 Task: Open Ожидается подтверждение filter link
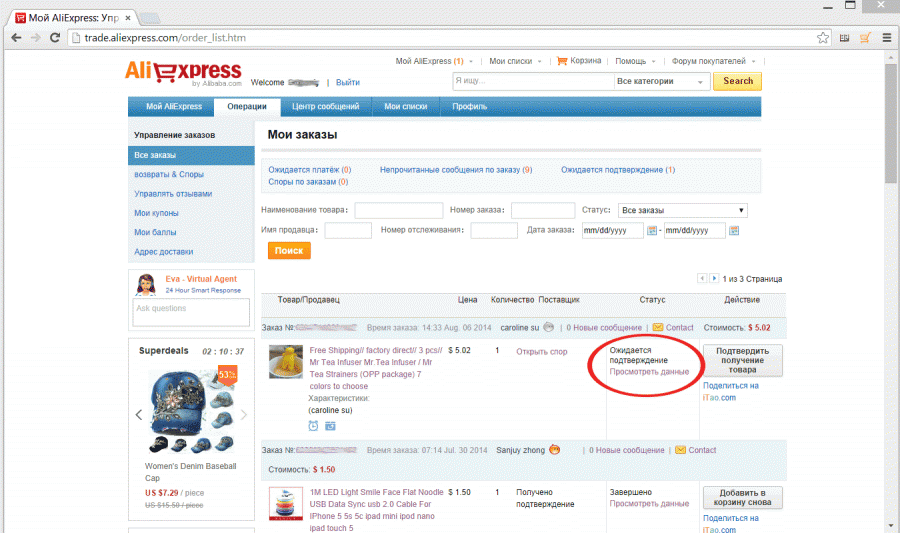point(618,170)
